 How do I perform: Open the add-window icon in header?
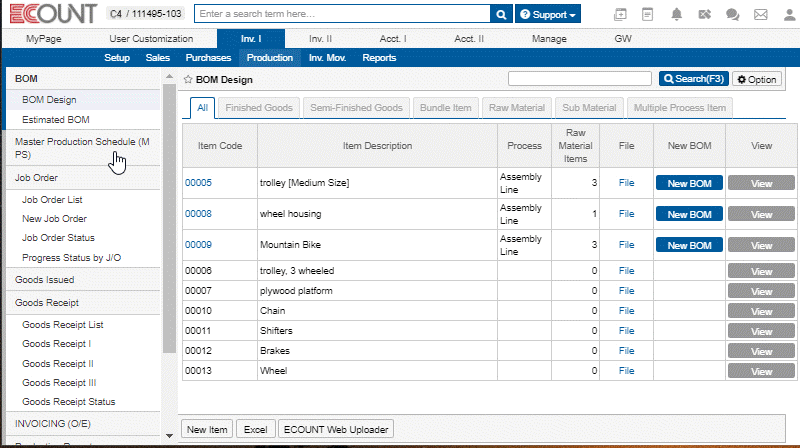(620, 14)
